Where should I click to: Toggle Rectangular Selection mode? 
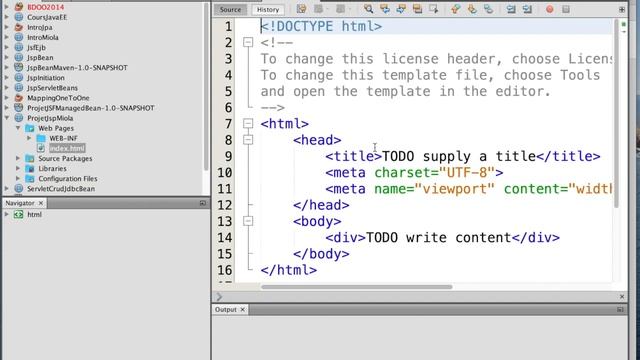pos(433,9)
